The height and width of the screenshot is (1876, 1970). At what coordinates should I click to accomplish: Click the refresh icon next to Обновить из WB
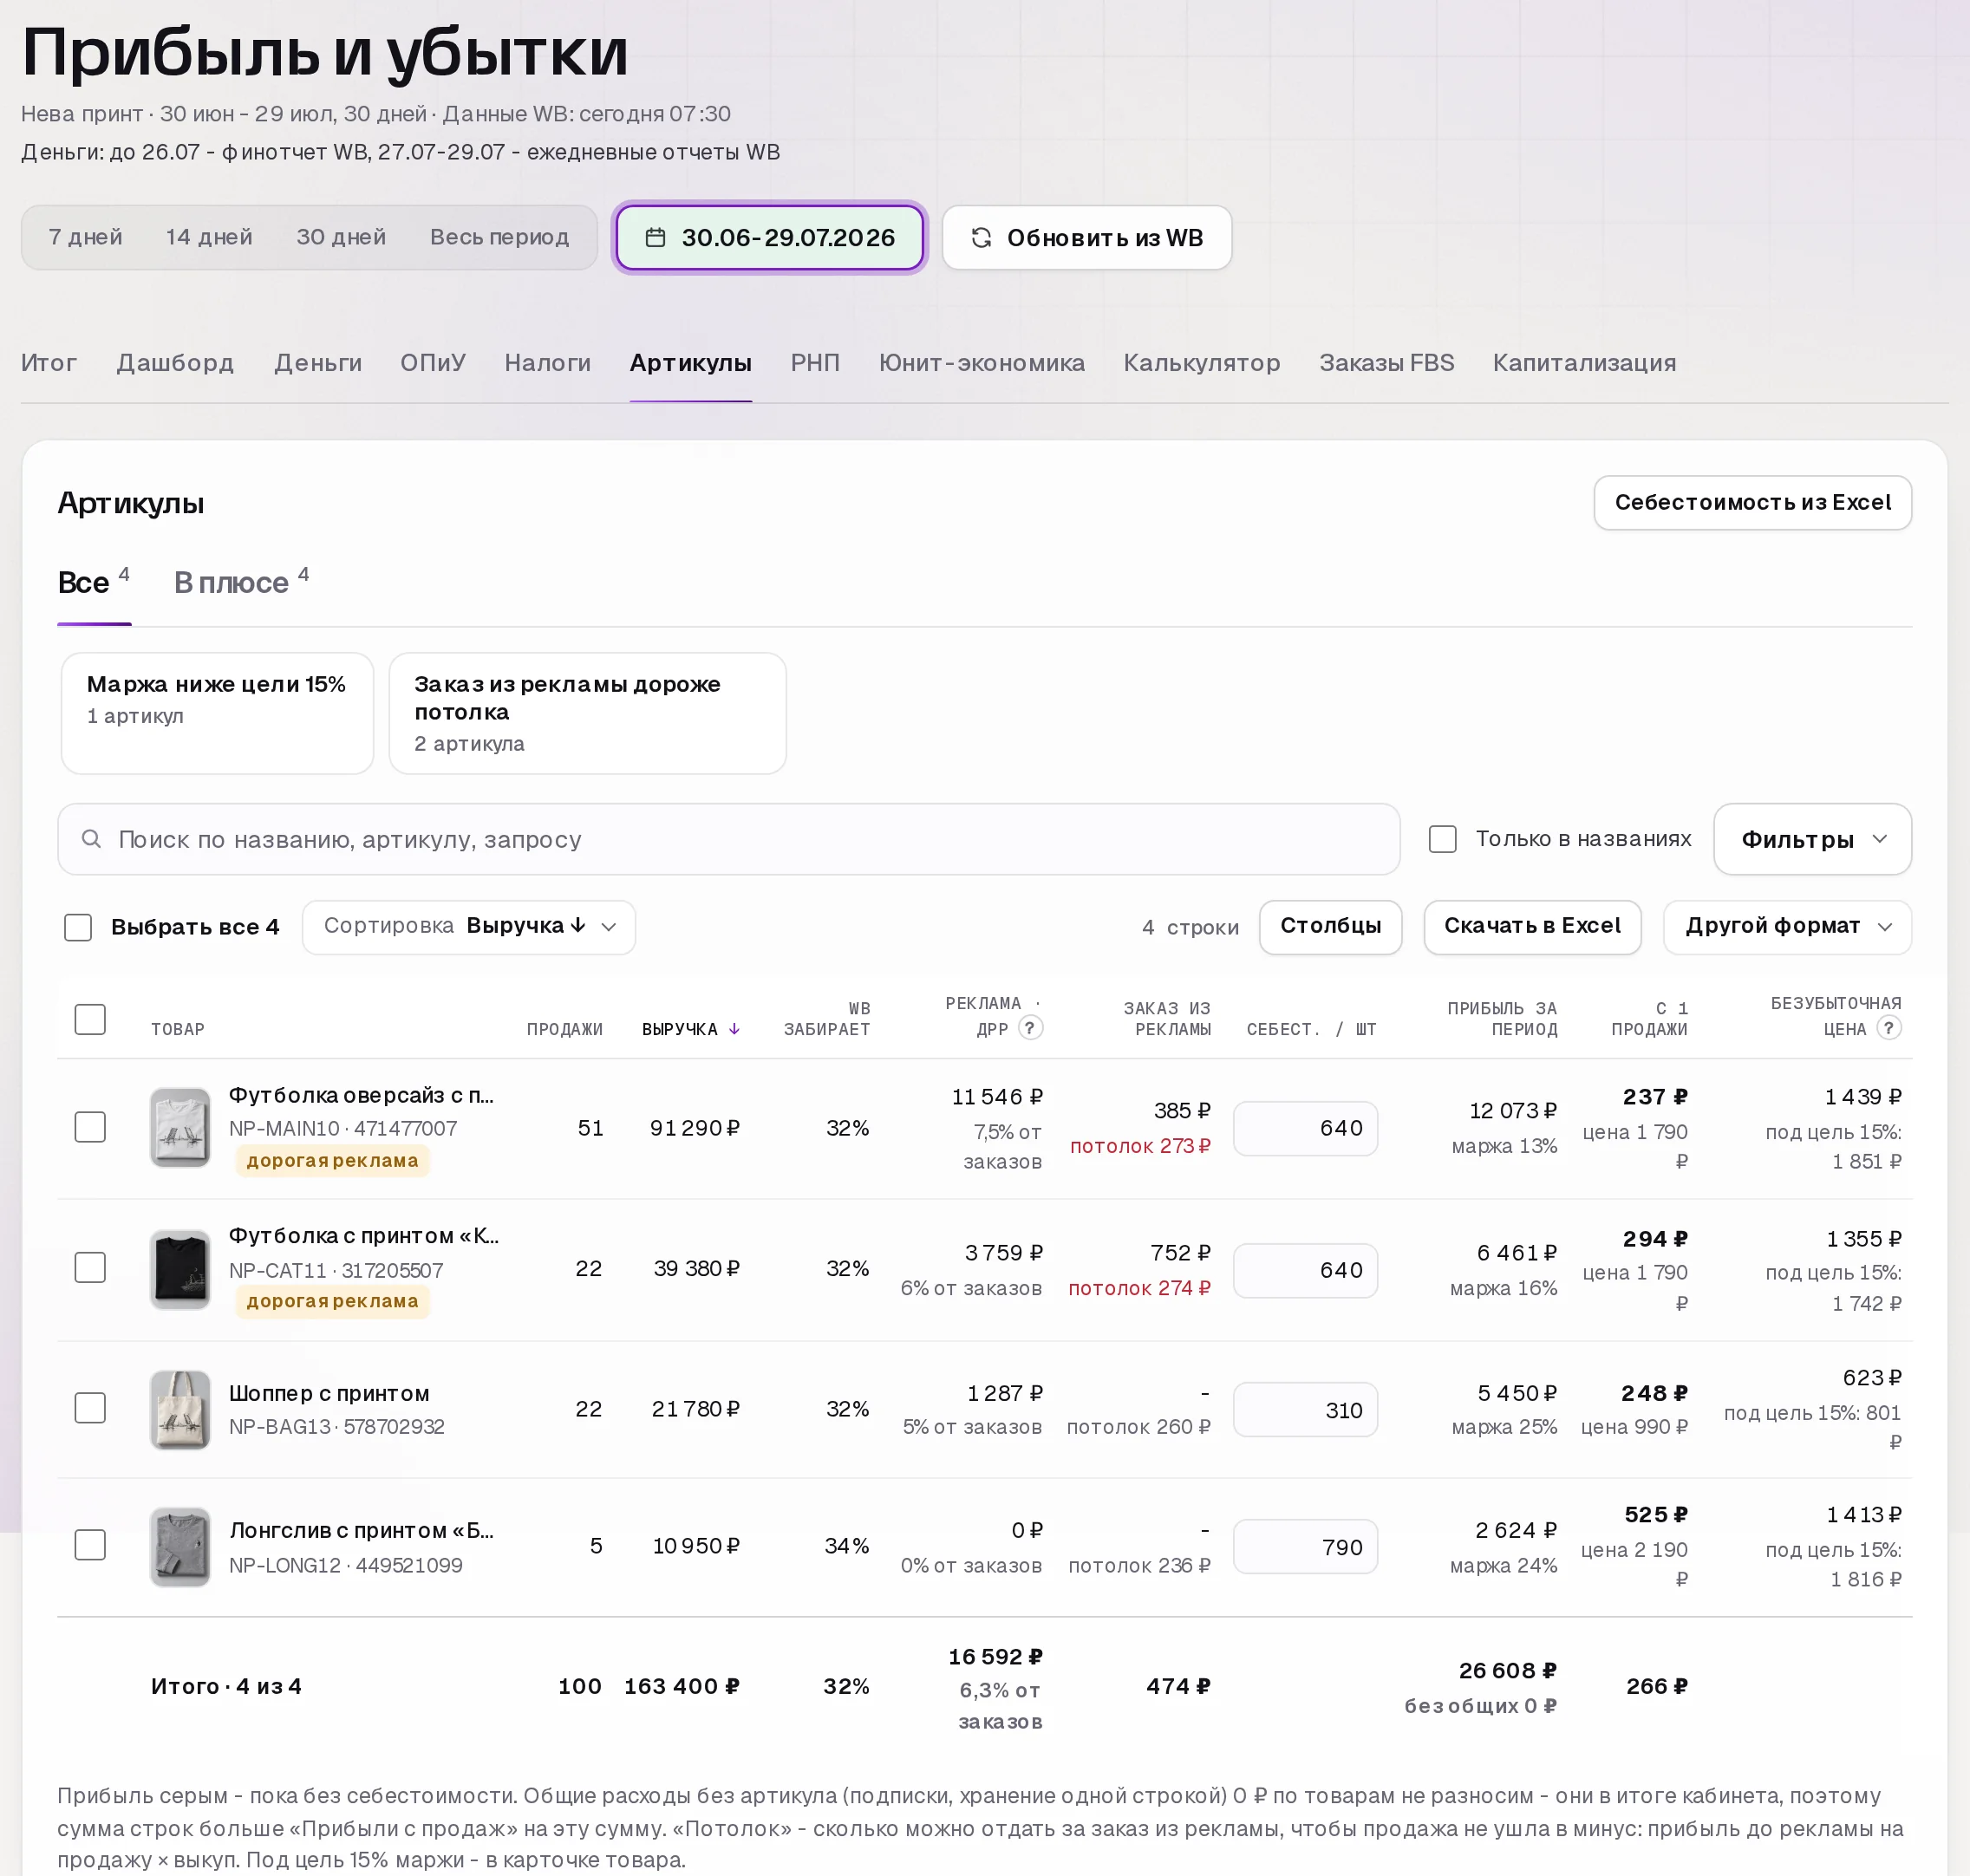981,238
